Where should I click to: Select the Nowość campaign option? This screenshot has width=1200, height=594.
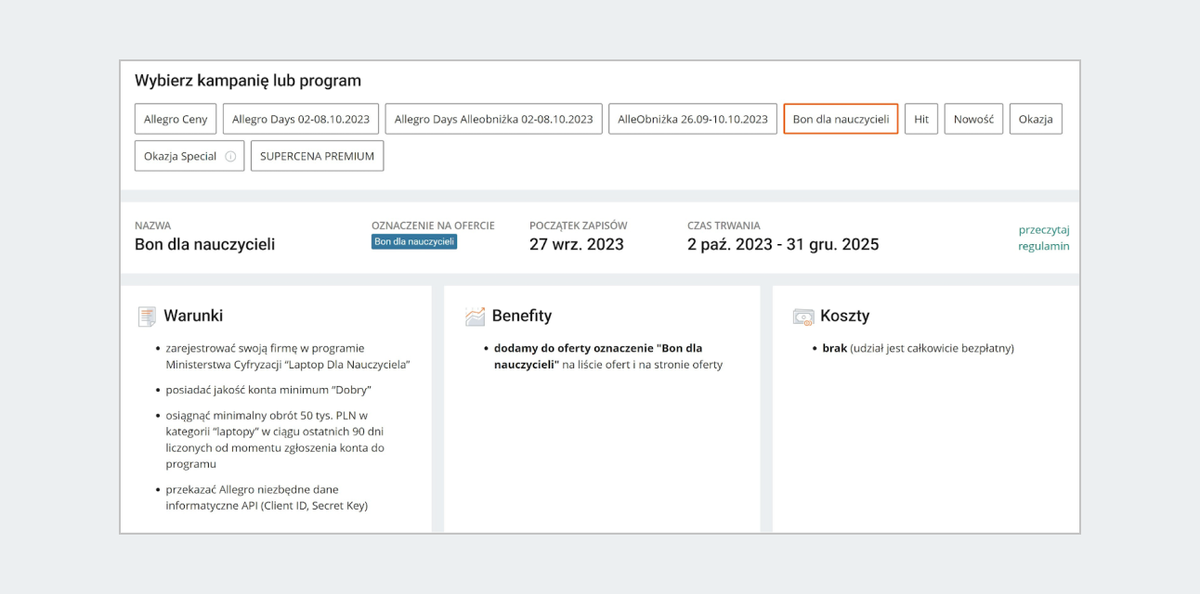[x=974, y=119]
